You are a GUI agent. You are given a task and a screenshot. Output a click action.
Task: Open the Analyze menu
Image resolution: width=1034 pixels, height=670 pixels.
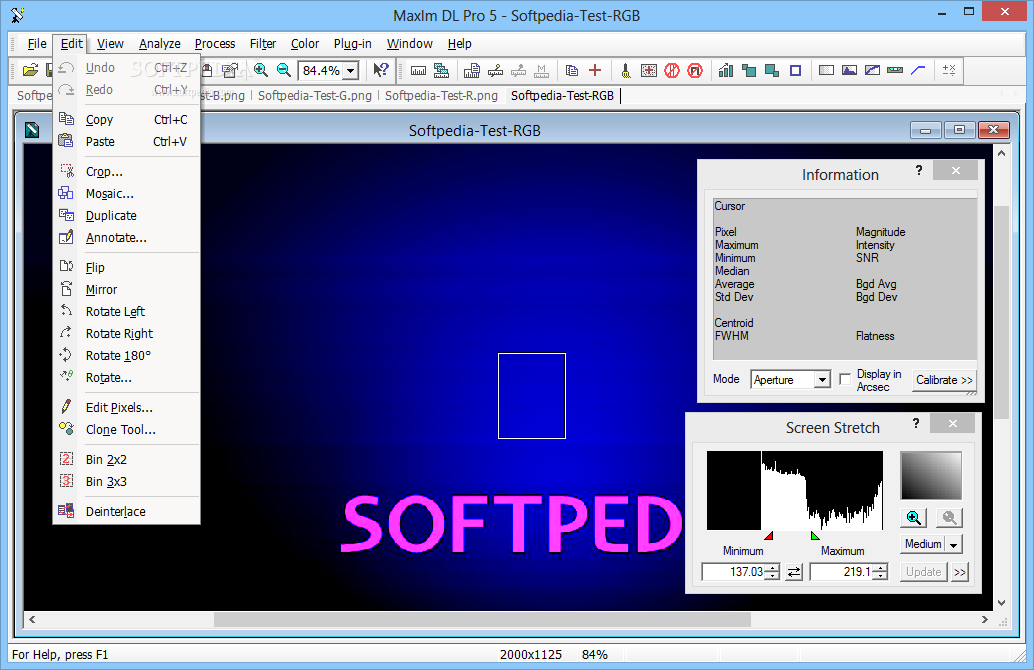pos(160,44)
